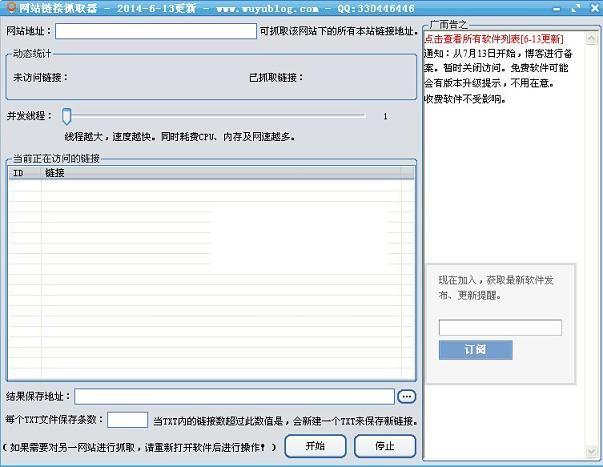Click the browse (...) button for save path

[x=406, y=397]
